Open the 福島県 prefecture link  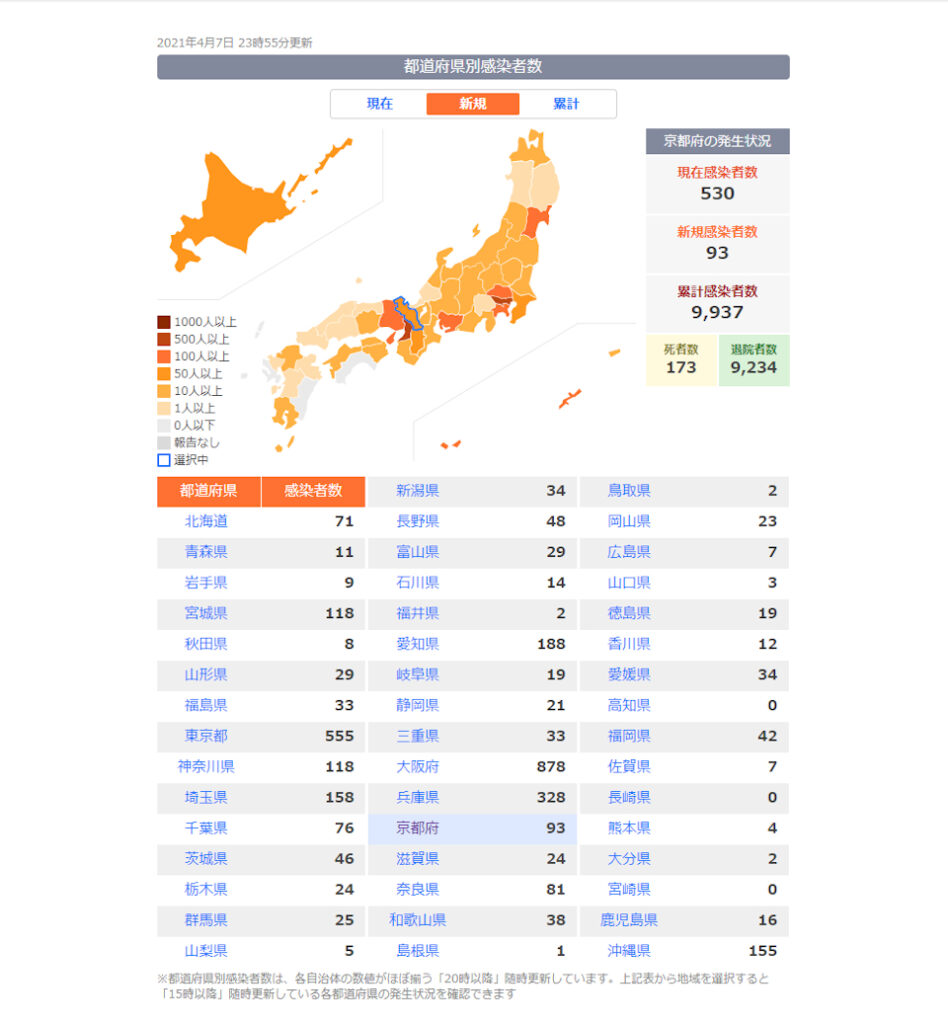point(206,705)
